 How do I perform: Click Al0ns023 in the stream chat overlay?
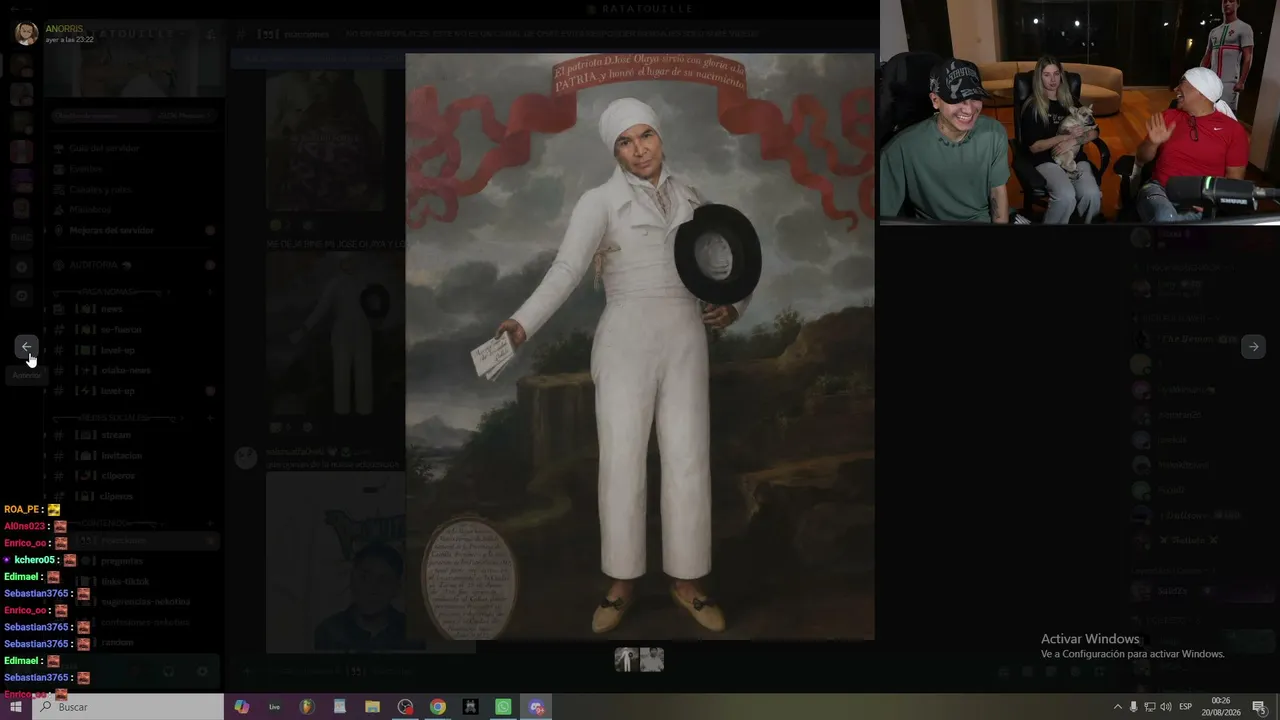tap(25, 526)
